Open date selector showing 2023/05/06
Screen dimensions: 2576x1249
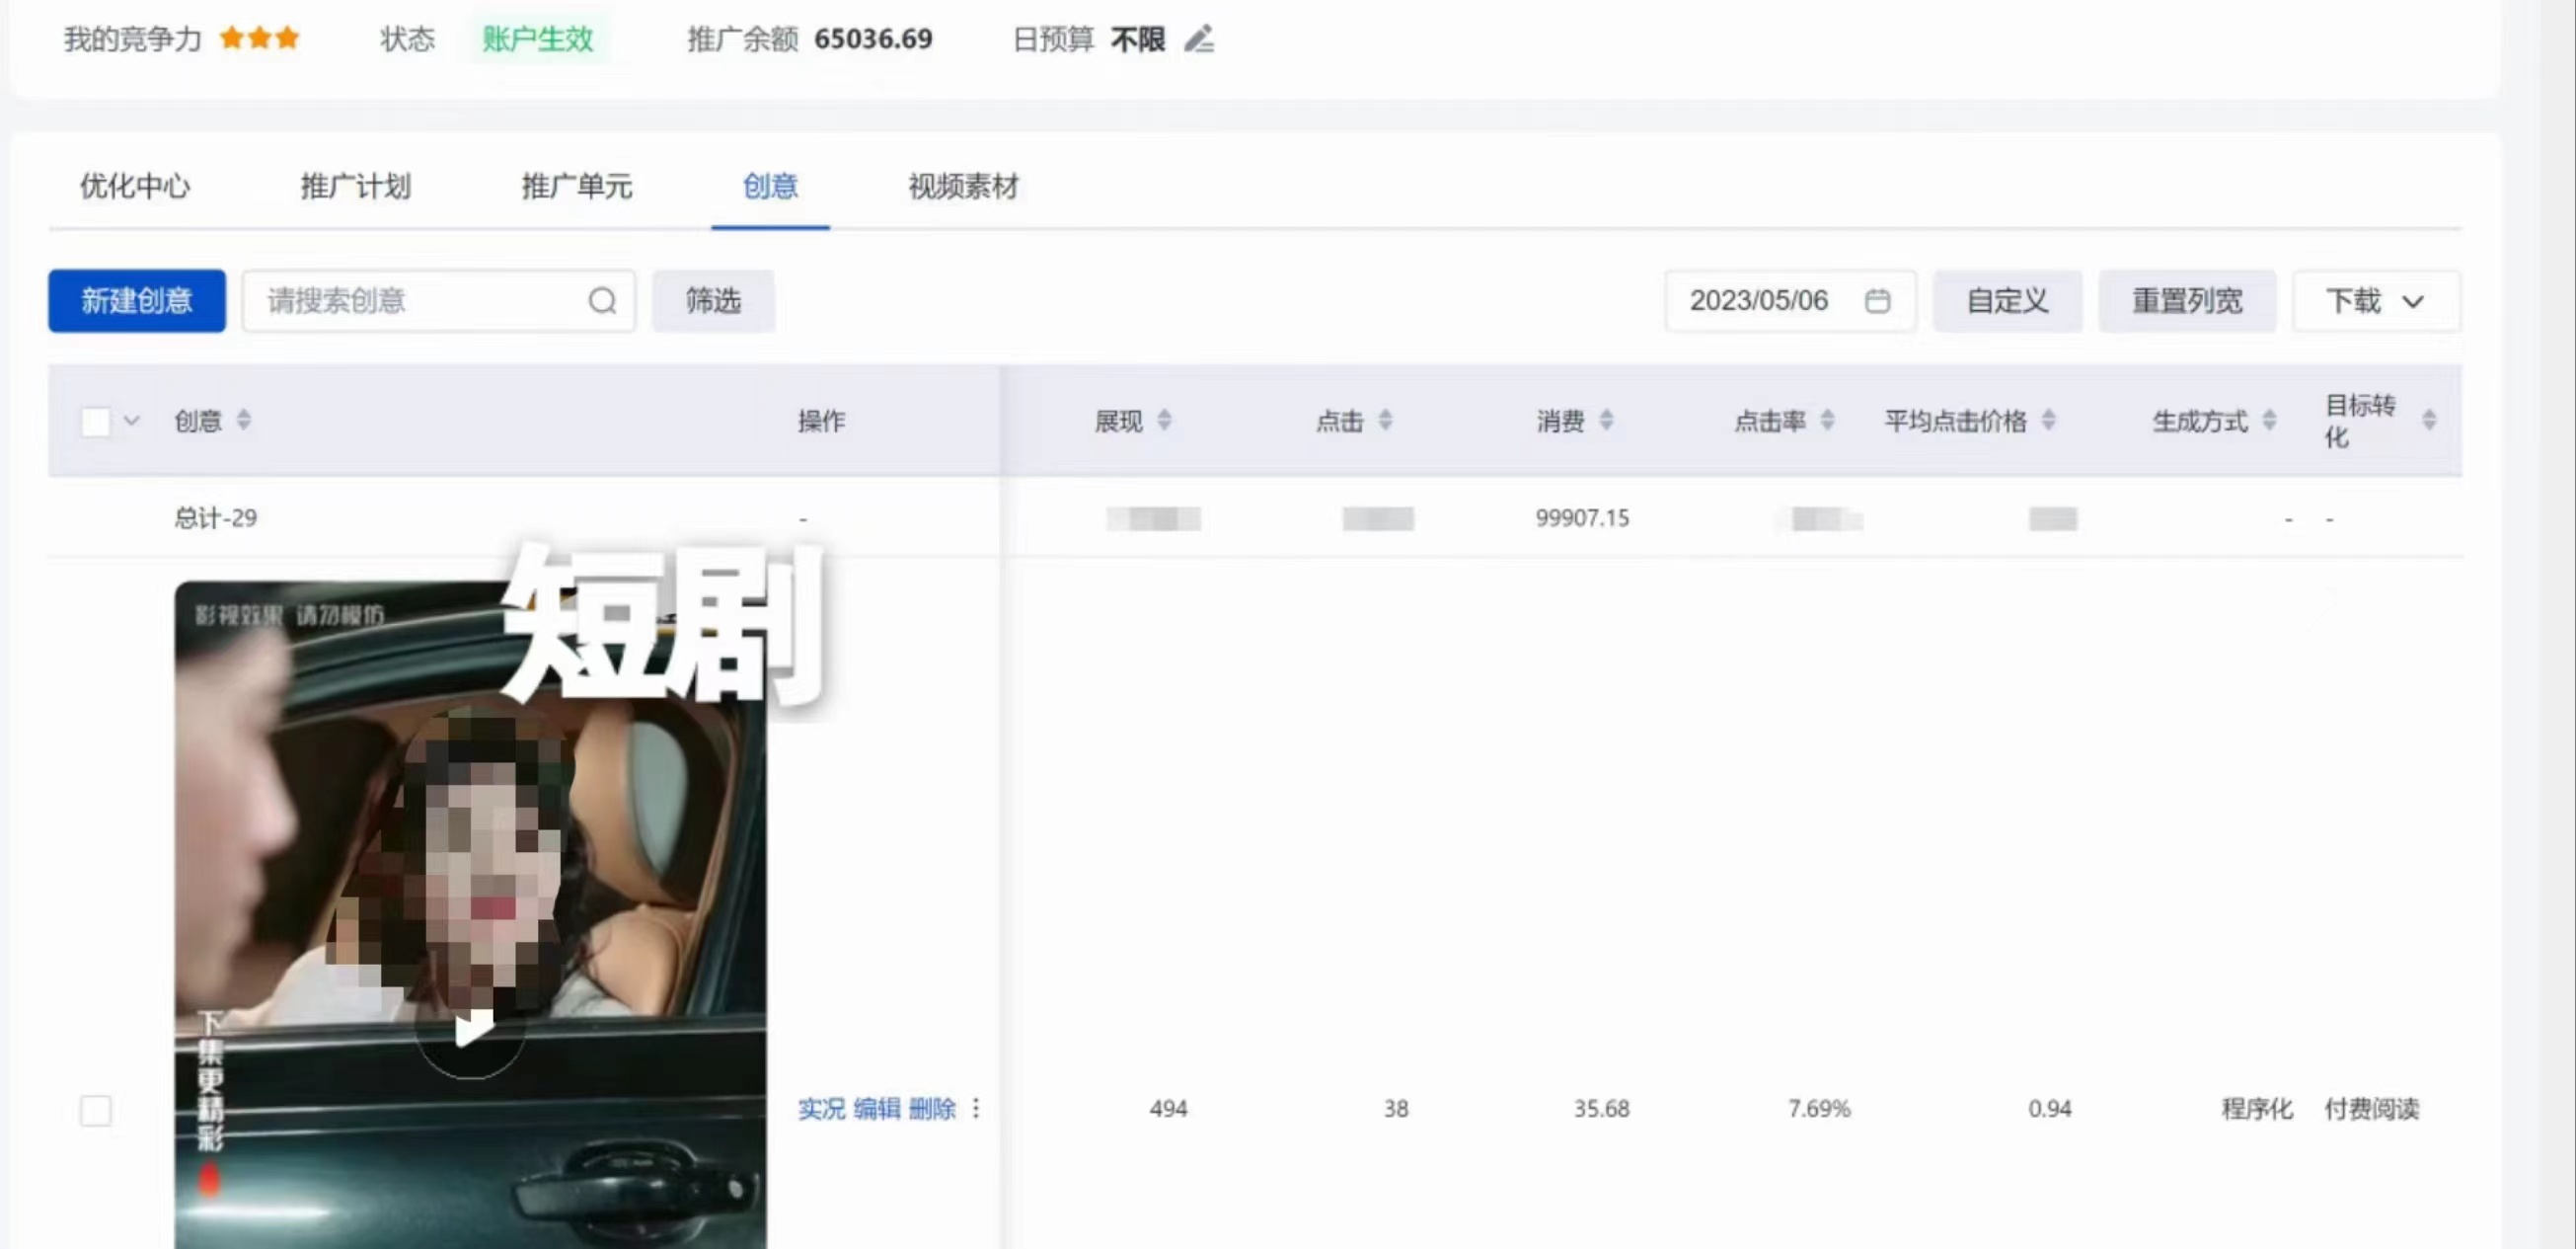[x=1790, y=300]
